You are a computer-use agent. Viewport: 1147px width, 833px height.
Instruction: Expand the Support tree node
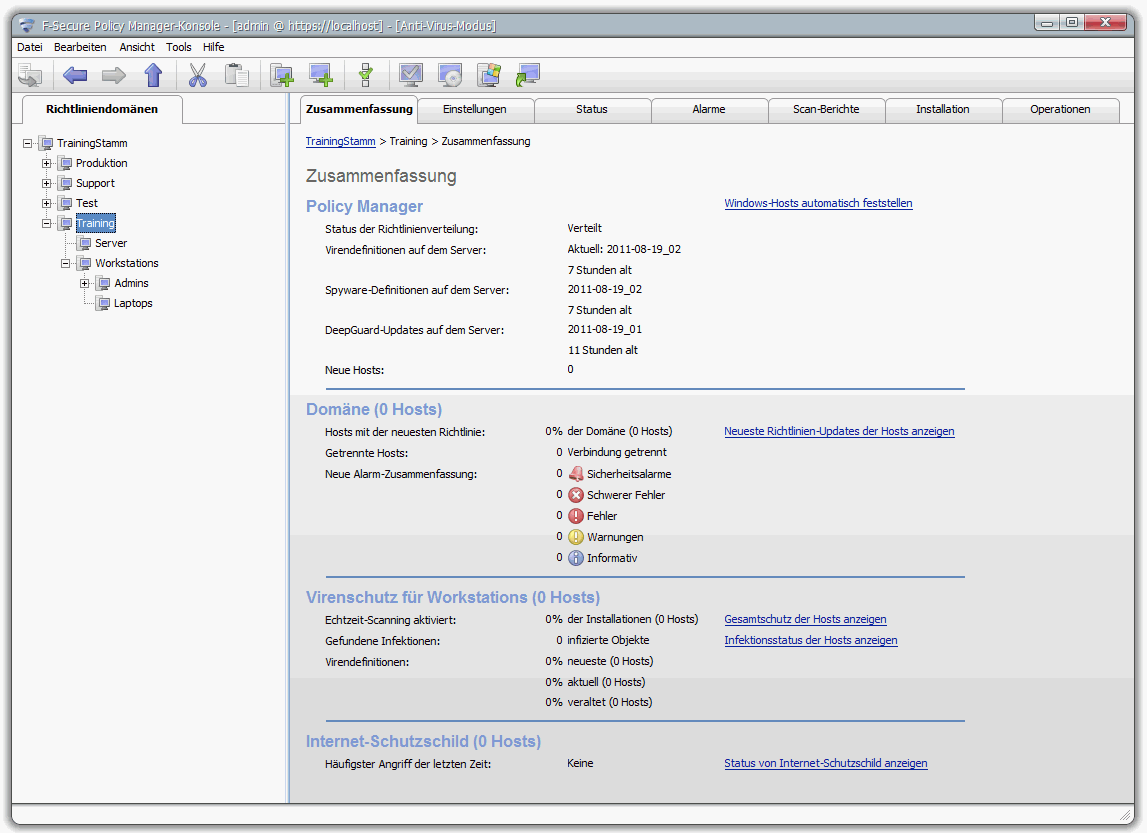click(47, 184)
